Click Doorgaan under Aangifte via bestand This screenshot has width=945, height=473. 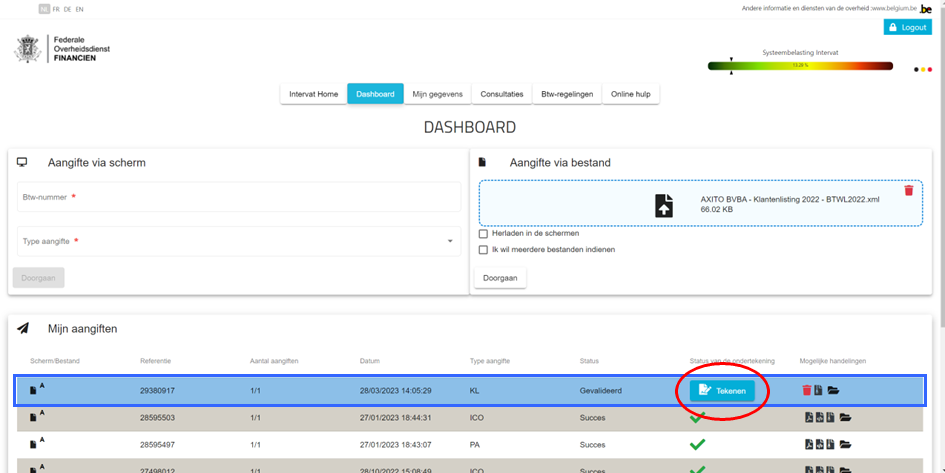500,278
